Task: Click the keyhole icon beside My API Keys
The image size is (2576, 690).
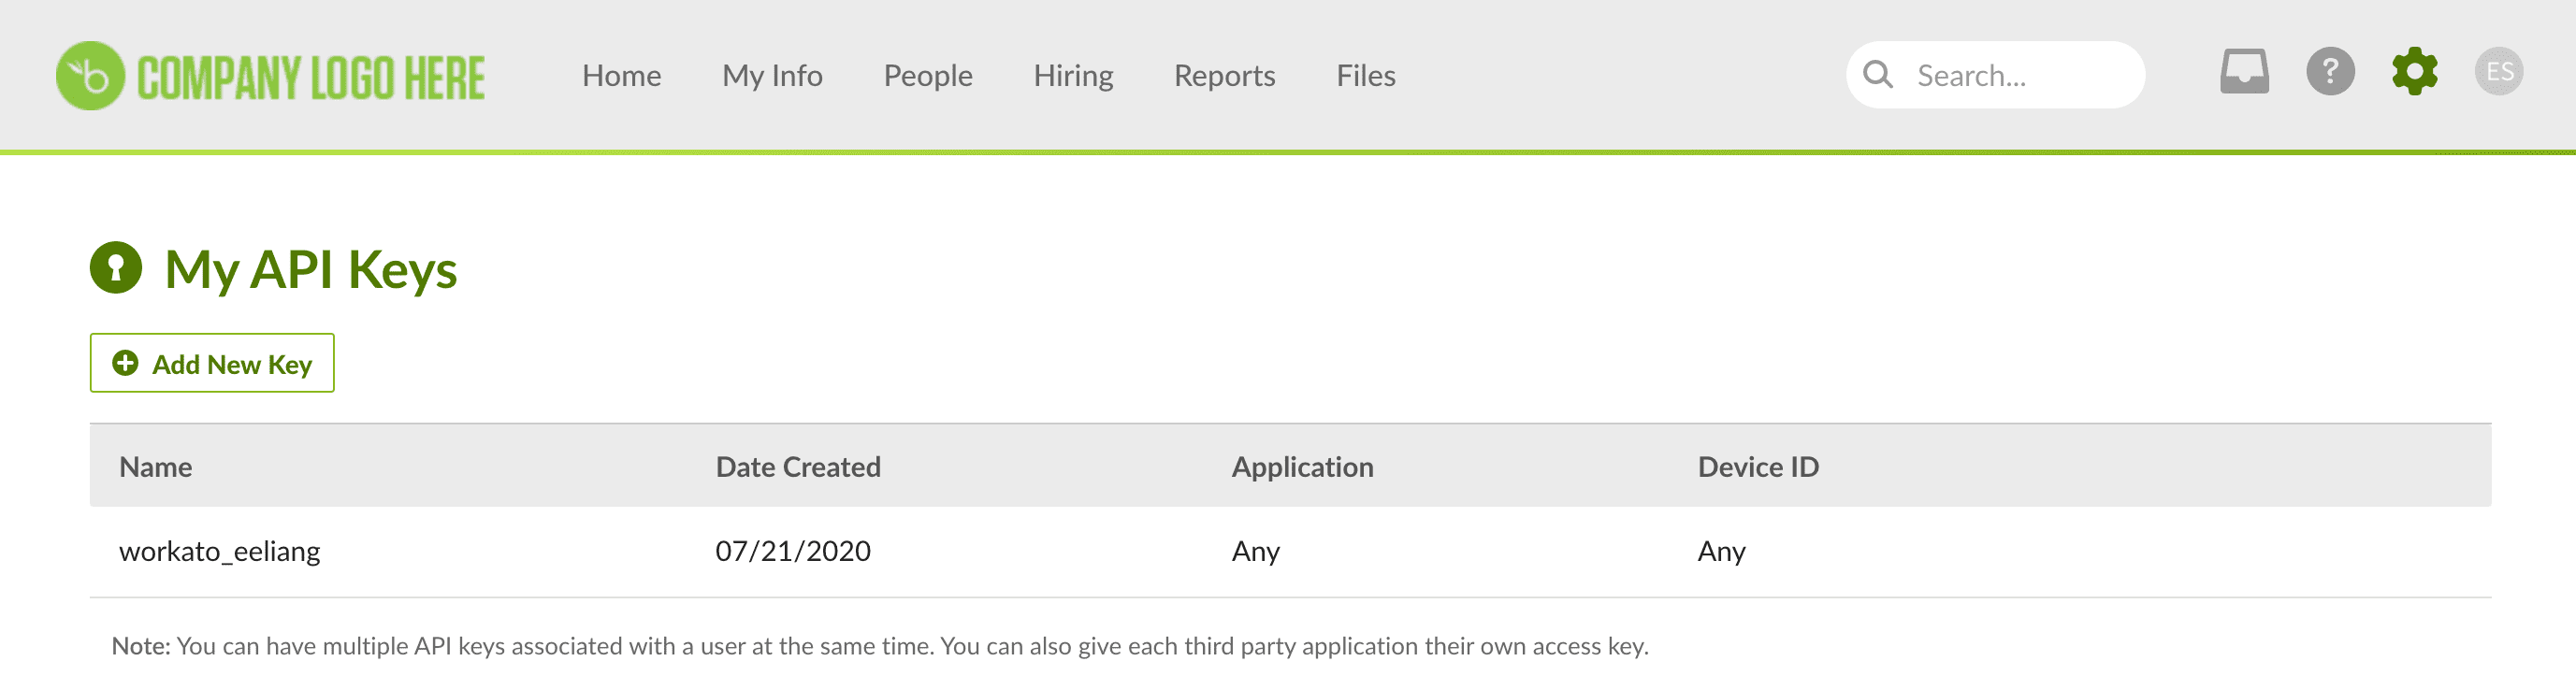Action: pos(116,268)
